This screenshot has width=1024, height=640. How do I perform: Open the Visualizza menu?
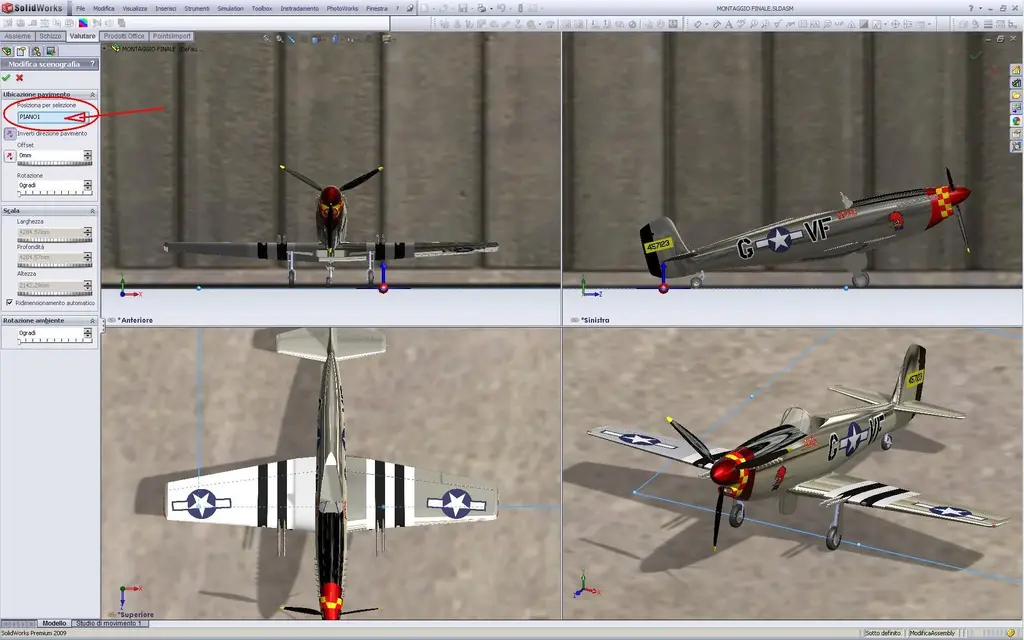[135, 8]
